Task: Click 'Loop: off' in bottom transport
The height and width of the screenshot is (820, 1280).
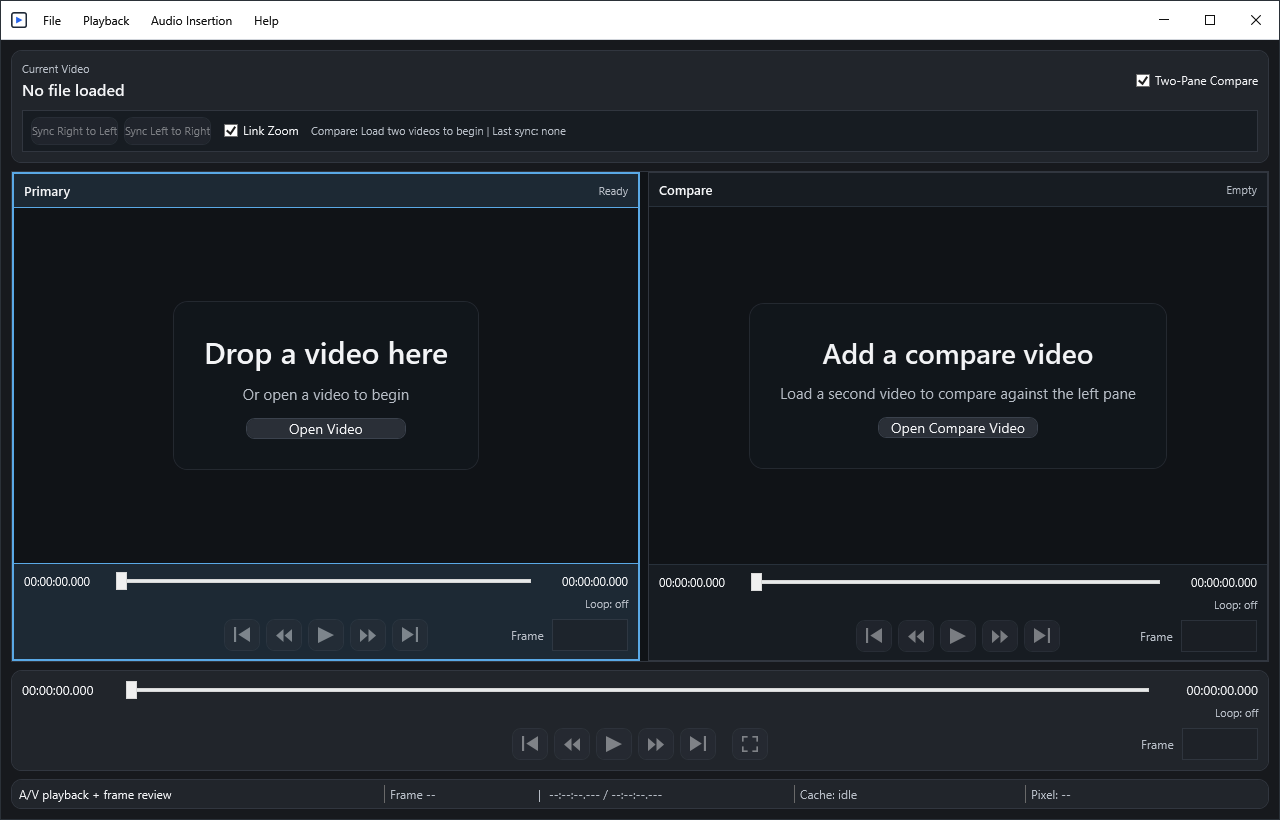Action: click(x=1236, y=713)
